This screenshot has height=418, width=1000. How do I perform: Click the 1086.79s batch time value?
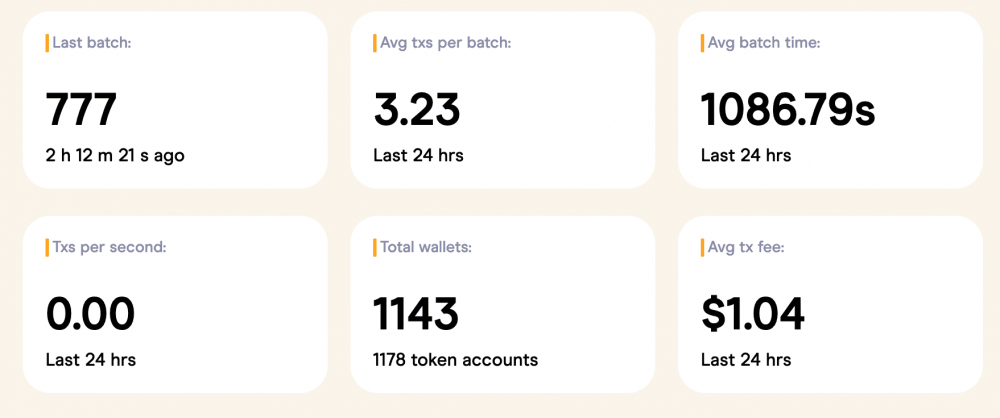point(788,109)
